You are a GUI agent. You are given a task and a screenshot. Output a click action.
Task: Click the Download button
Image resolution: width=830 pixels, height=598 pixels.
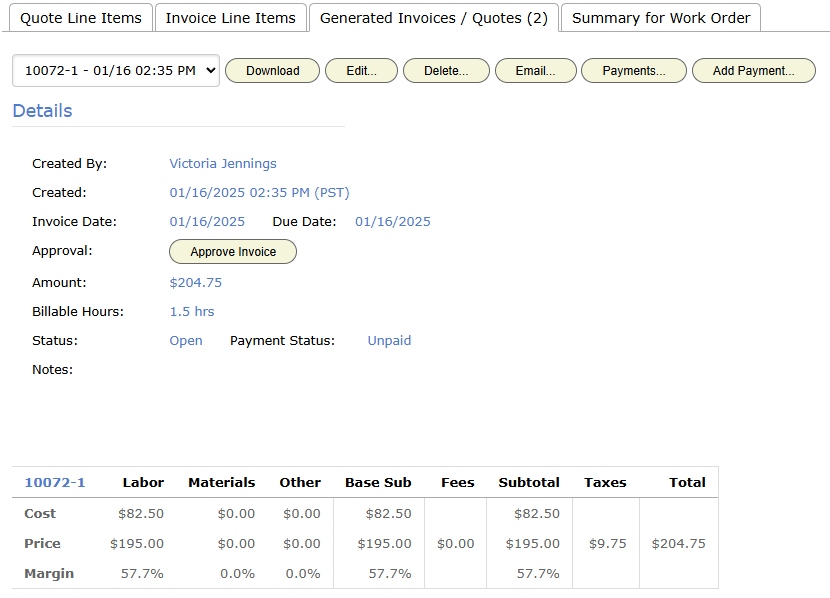pyautogui.click(x=273, y=71)
